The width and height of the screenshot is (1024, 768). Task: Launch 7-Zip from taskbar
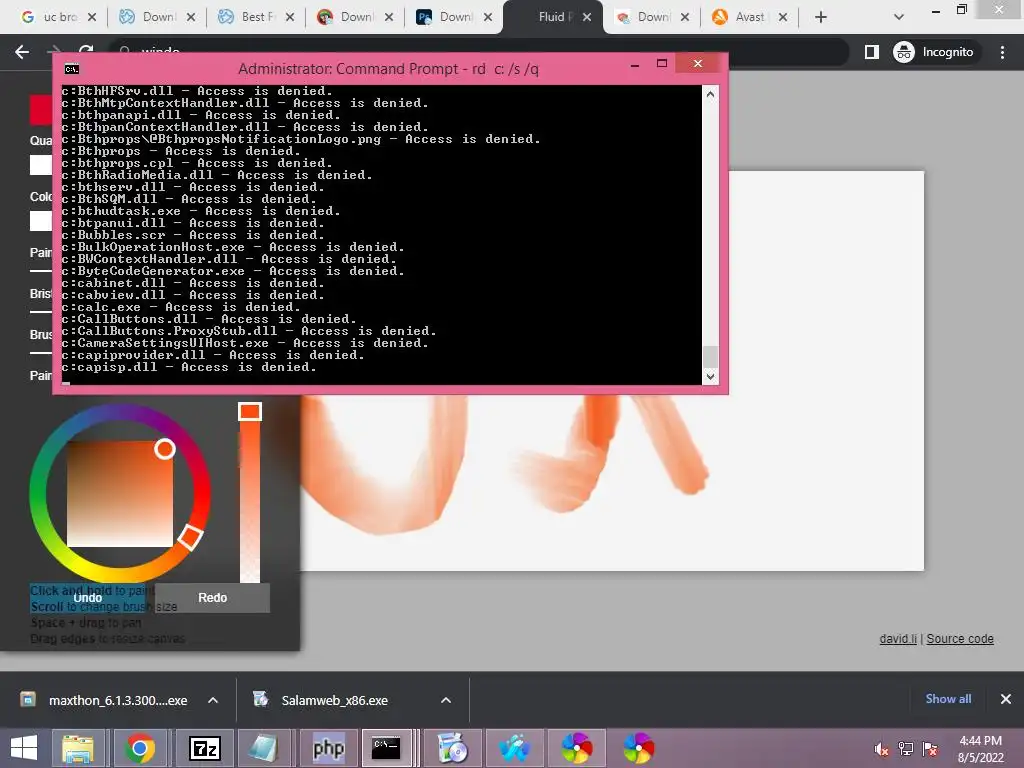pyautogui.click(x=204, y=748)
